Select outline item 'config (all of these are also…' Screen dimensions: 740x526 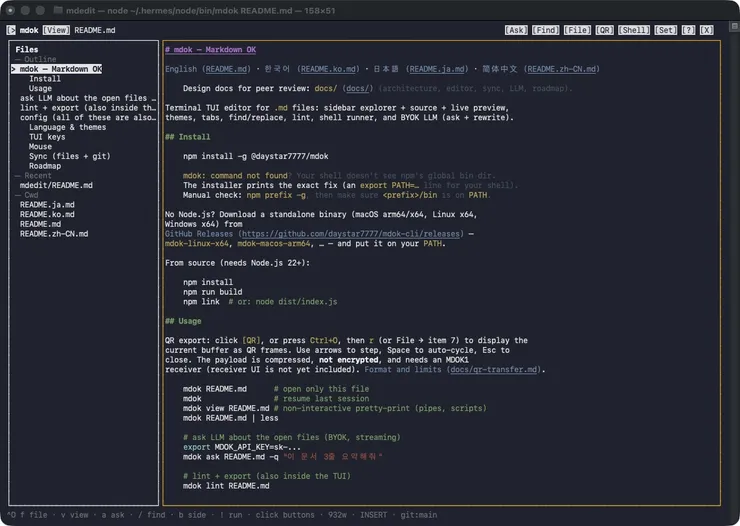[x=88, y=117]
